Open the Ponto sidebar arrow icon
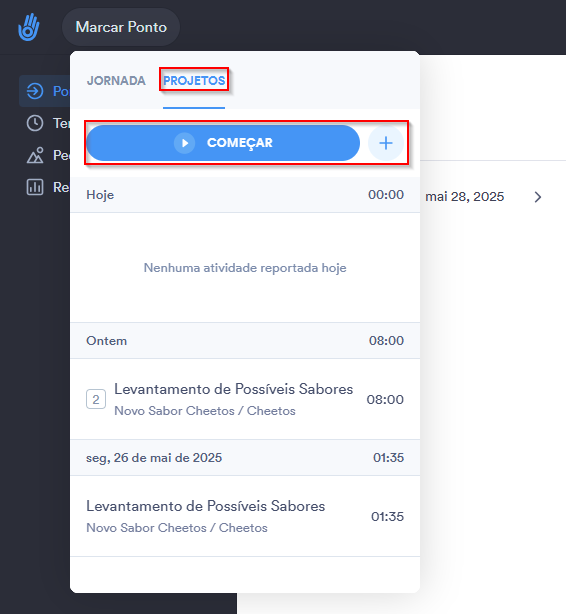Viewport: 566px width, 614px height. click(x=35, y=91)
